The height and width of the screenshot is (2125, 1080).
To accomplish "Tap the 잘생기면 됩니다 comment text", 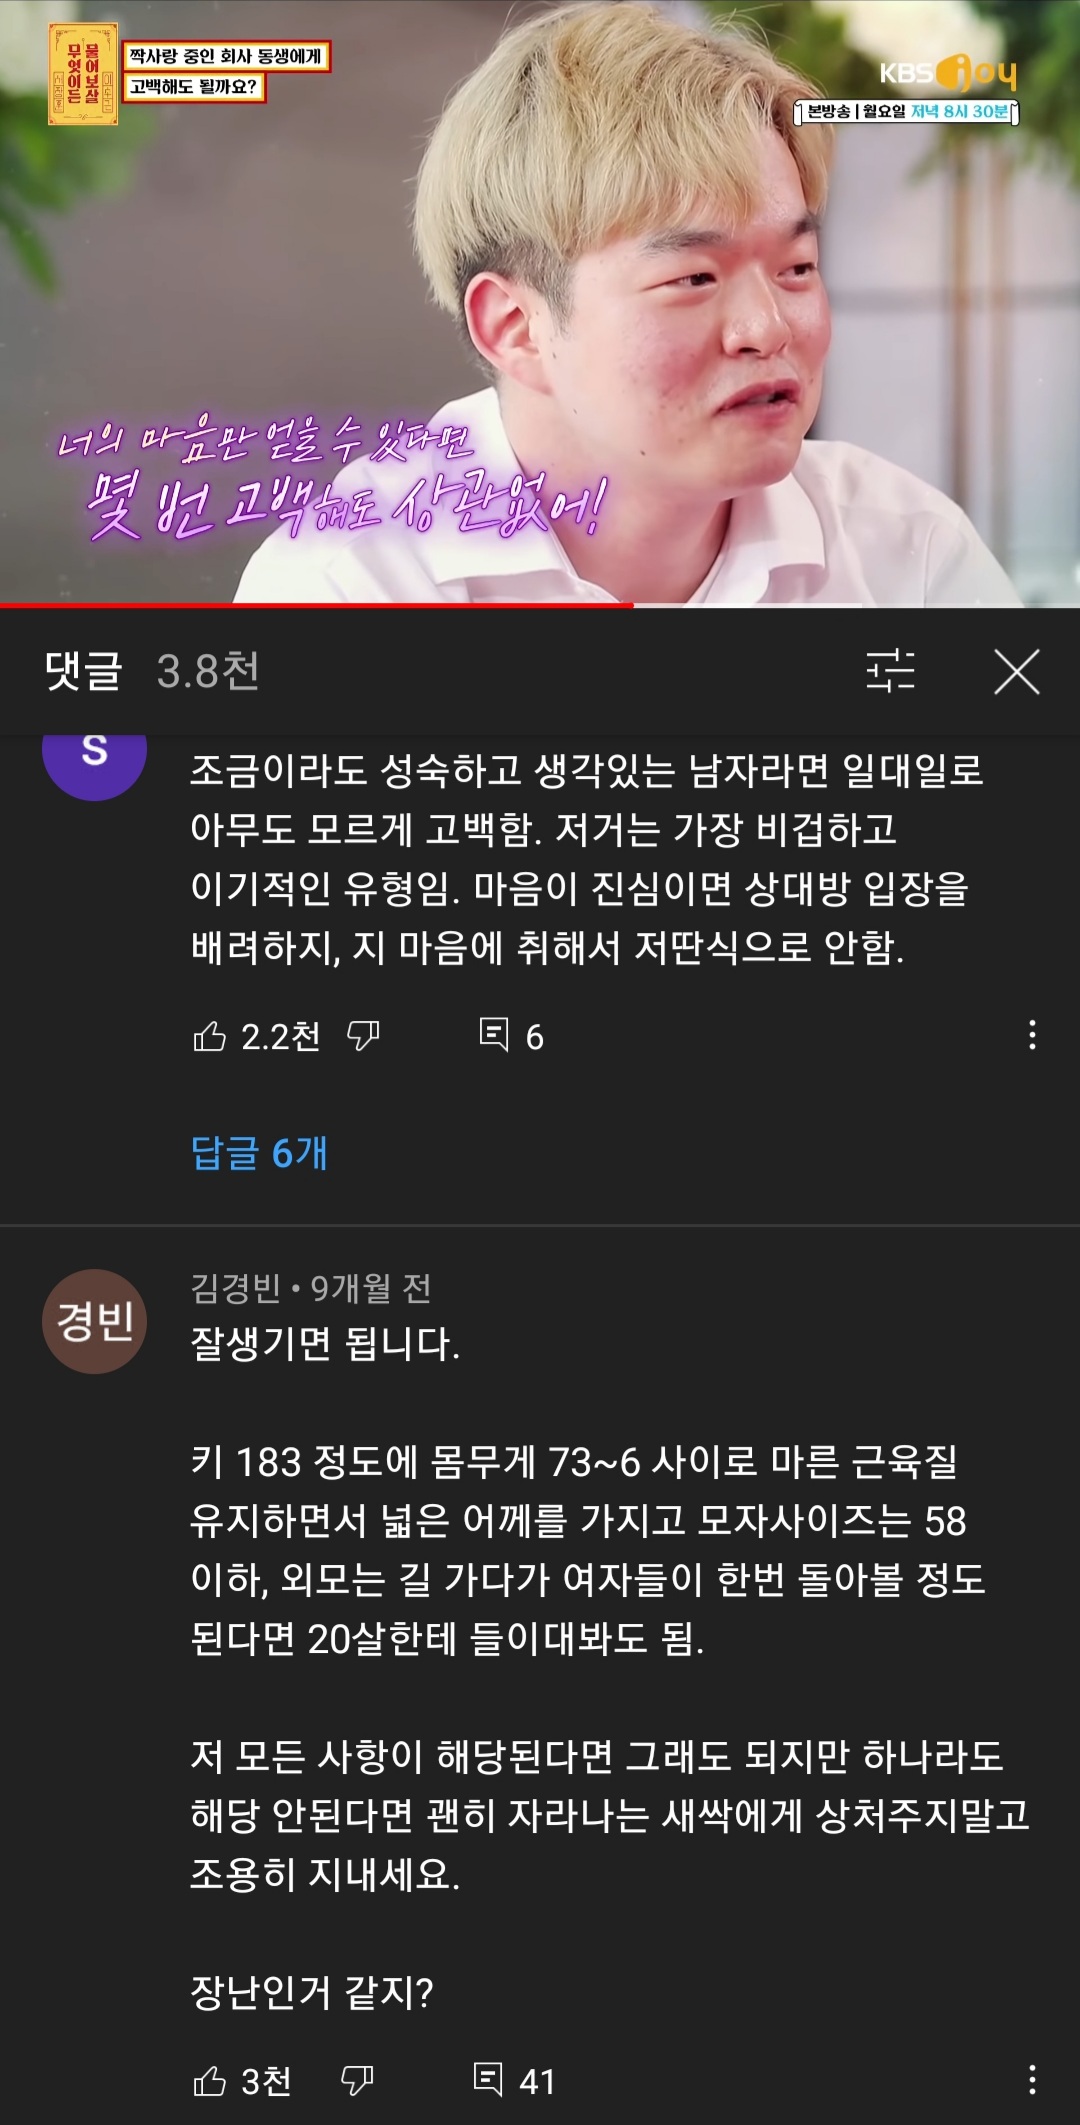I will tap(325, 1343).
